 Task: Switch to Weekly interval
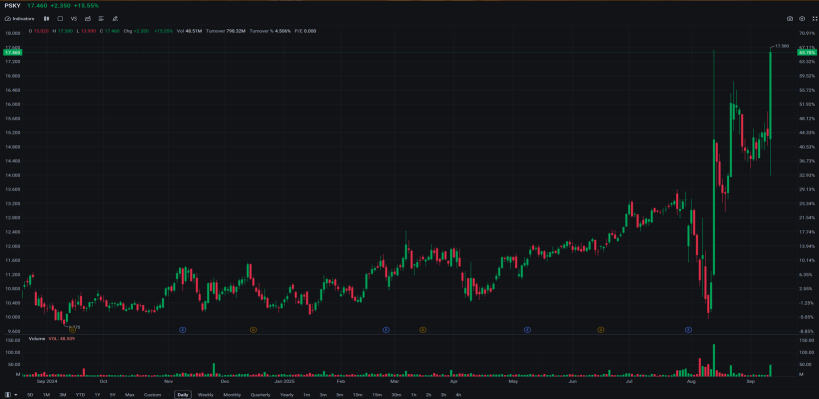(205, 395)
